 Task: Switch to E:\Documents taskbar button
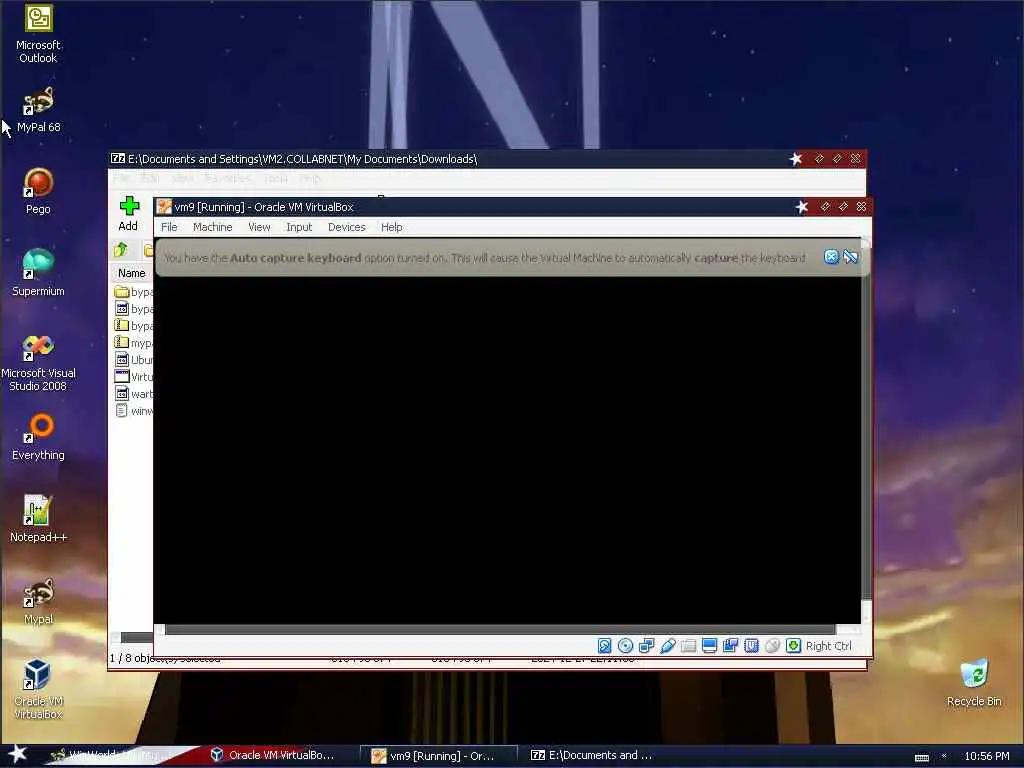(x=592, y=755)
